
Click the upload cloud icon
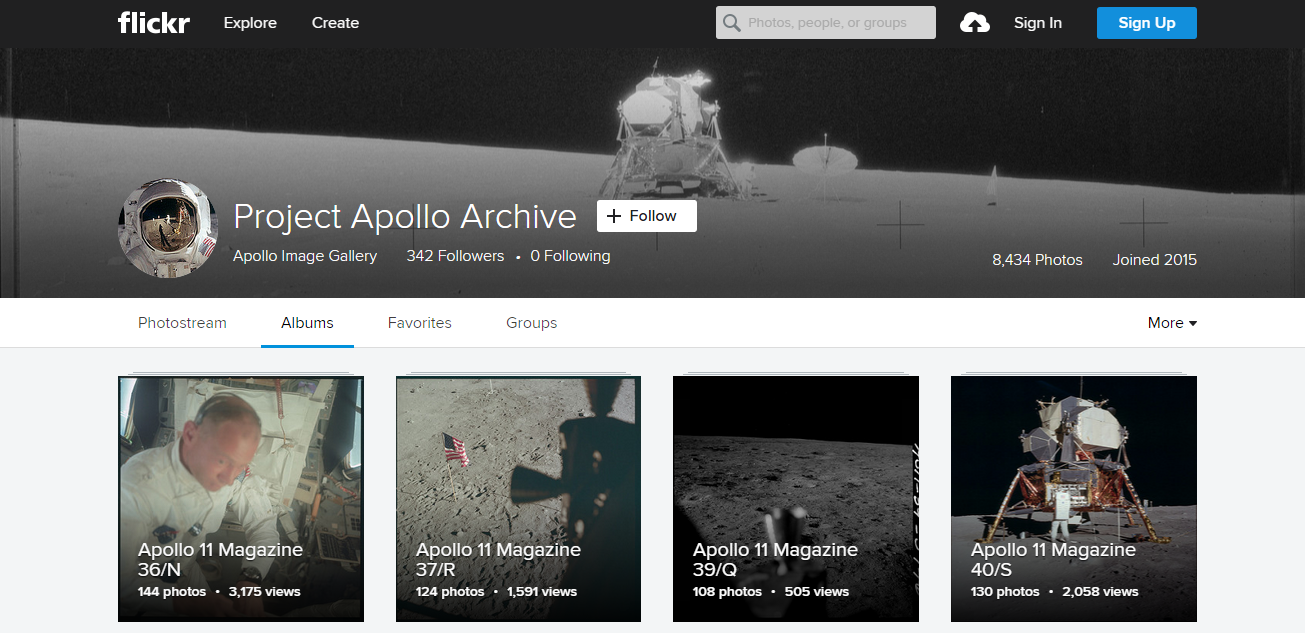point(974,23)
